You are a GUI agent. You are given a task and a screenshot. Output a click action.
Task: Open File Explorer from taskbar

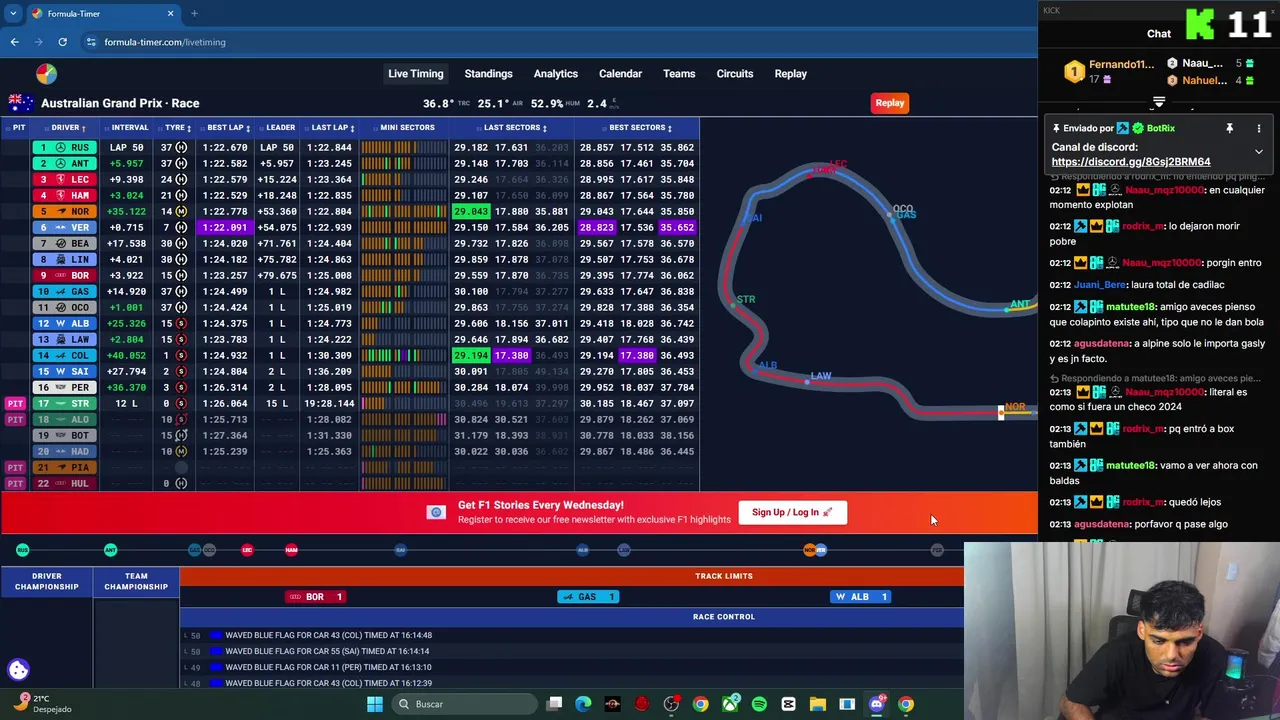point(817,704)
